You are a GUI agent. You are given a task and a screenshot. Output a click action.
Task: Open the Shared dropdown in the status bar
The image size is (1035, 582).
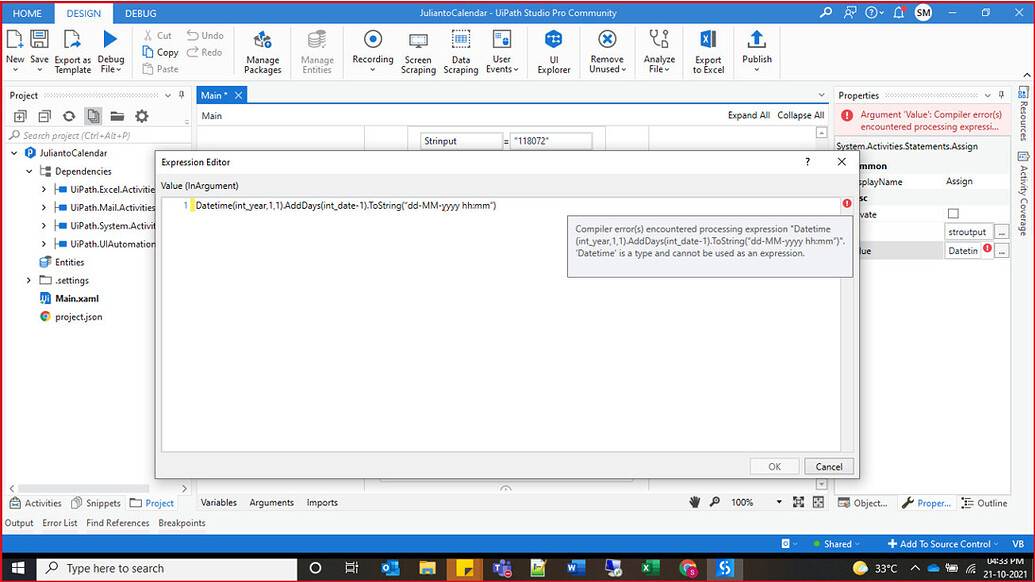pyautogui.click(x=838, y=543)
